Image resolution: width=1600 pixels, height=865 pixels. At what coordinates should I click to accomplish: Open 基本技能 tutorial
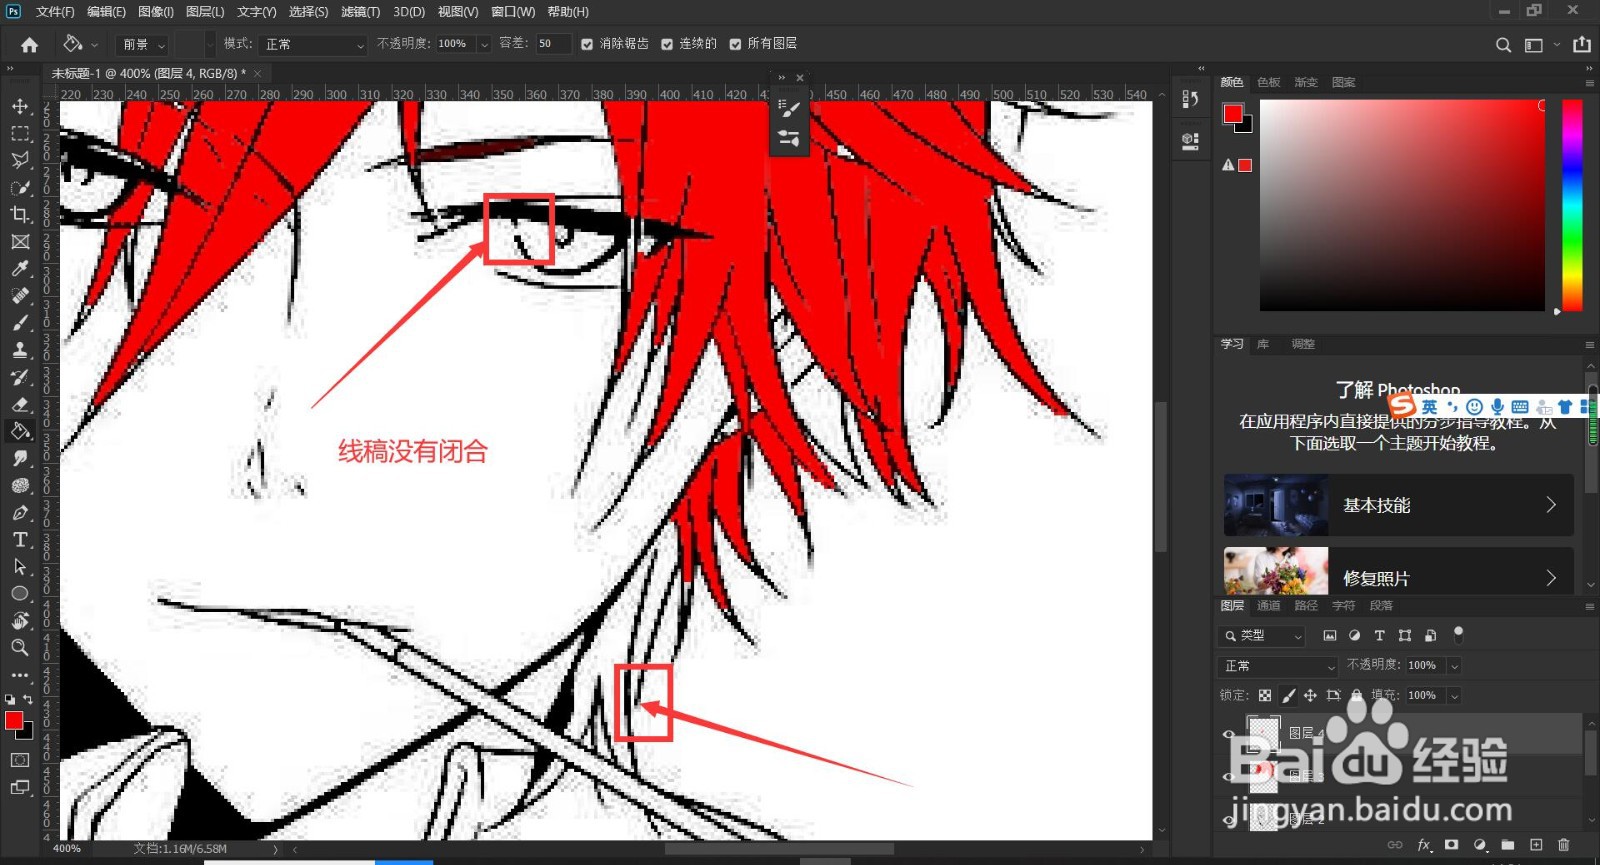(x=1398, y=505)
